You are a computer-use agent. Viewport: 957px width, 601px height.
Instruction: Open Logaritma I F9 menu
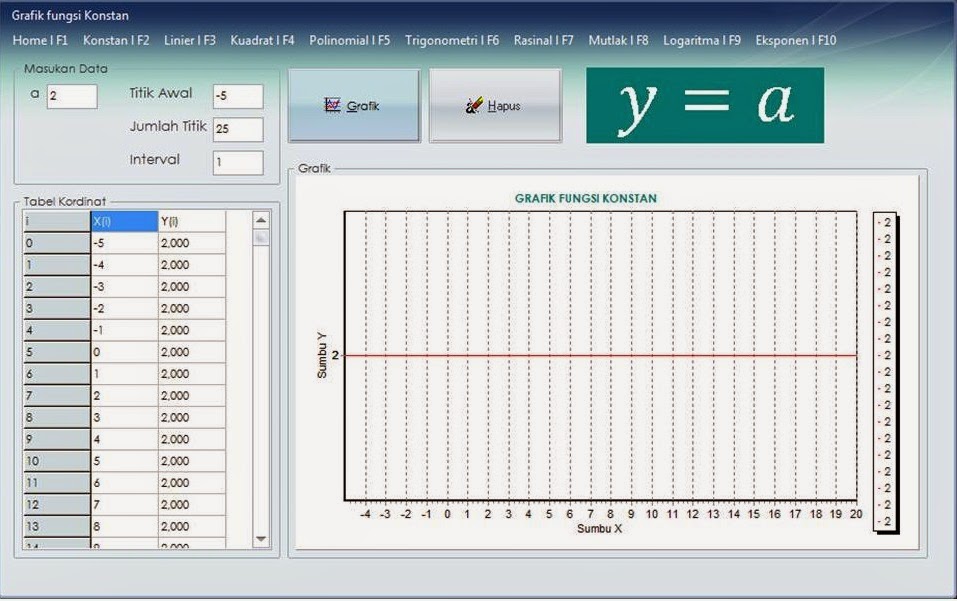point(702,40)
